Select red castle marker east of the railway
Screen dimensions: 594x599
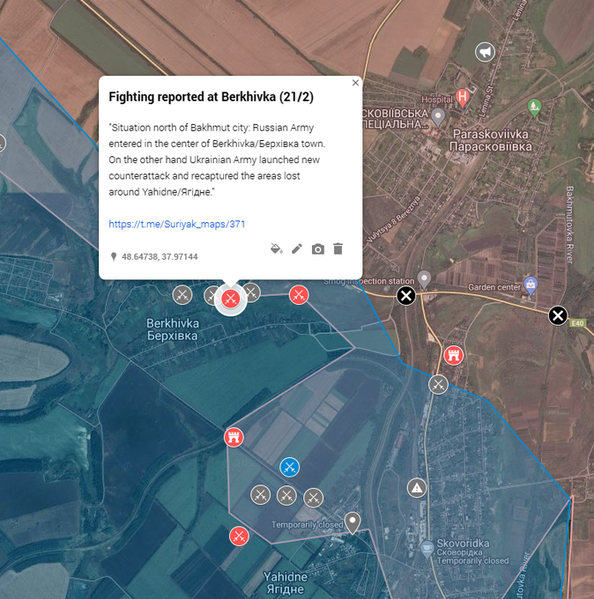pos(454,356)
